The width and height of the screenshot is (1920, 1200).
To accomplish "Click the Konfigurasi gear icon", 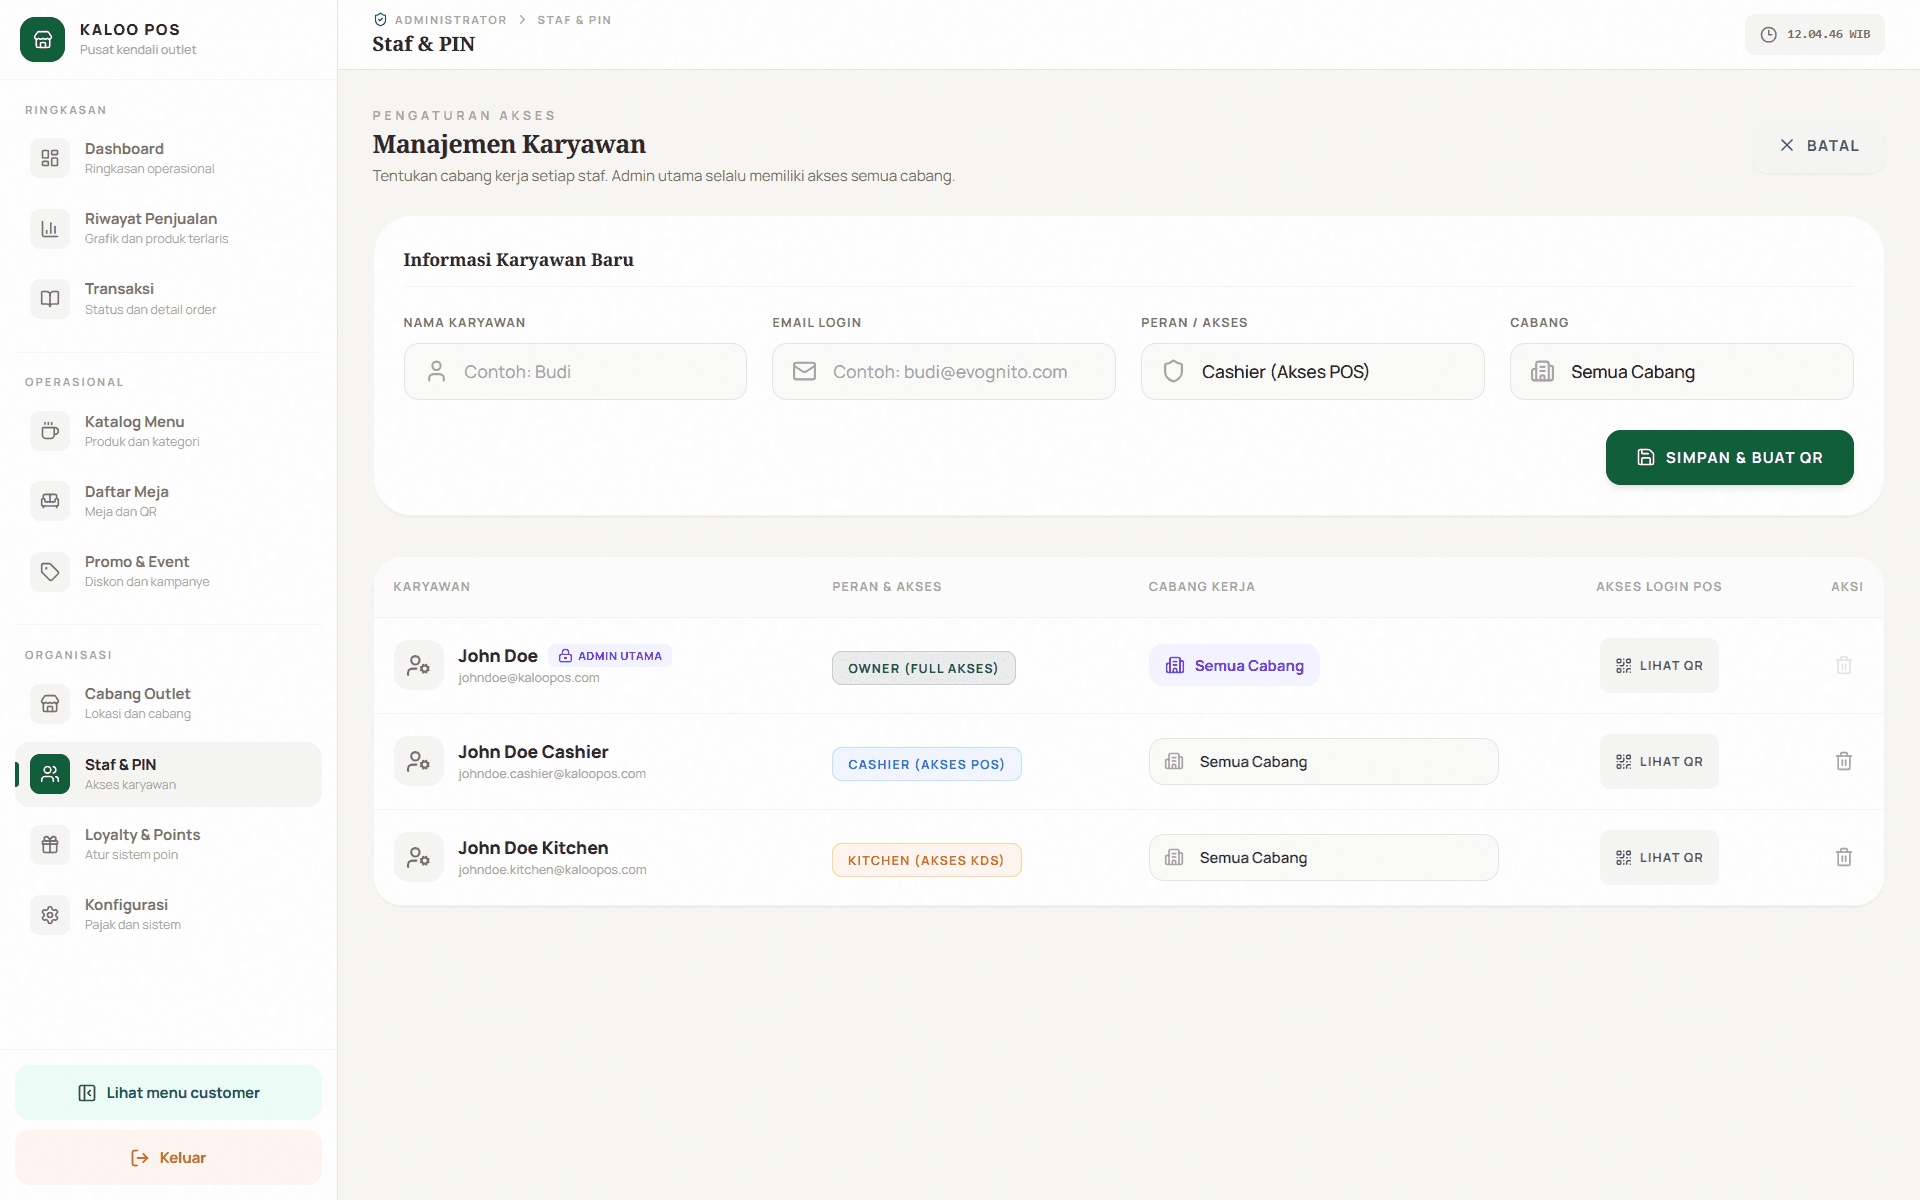I will click(50, 914).
